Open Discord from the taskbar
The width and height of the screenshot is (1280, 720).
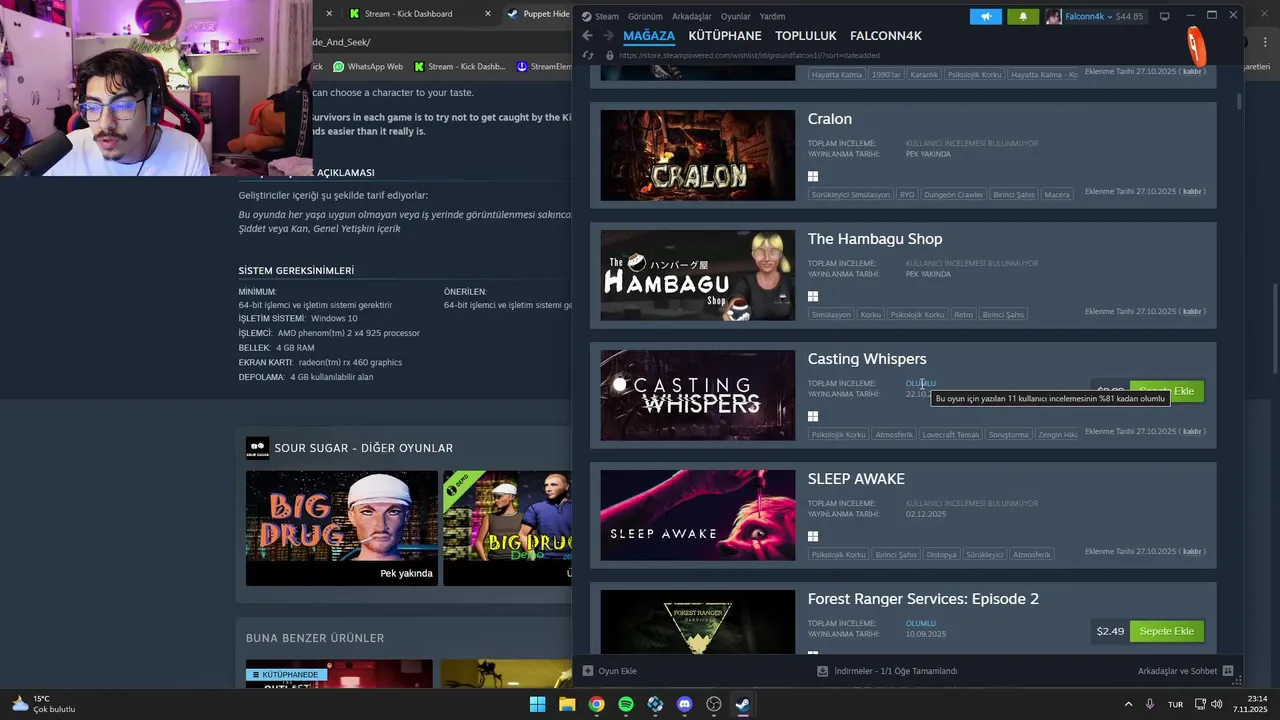tap(684, 704)
